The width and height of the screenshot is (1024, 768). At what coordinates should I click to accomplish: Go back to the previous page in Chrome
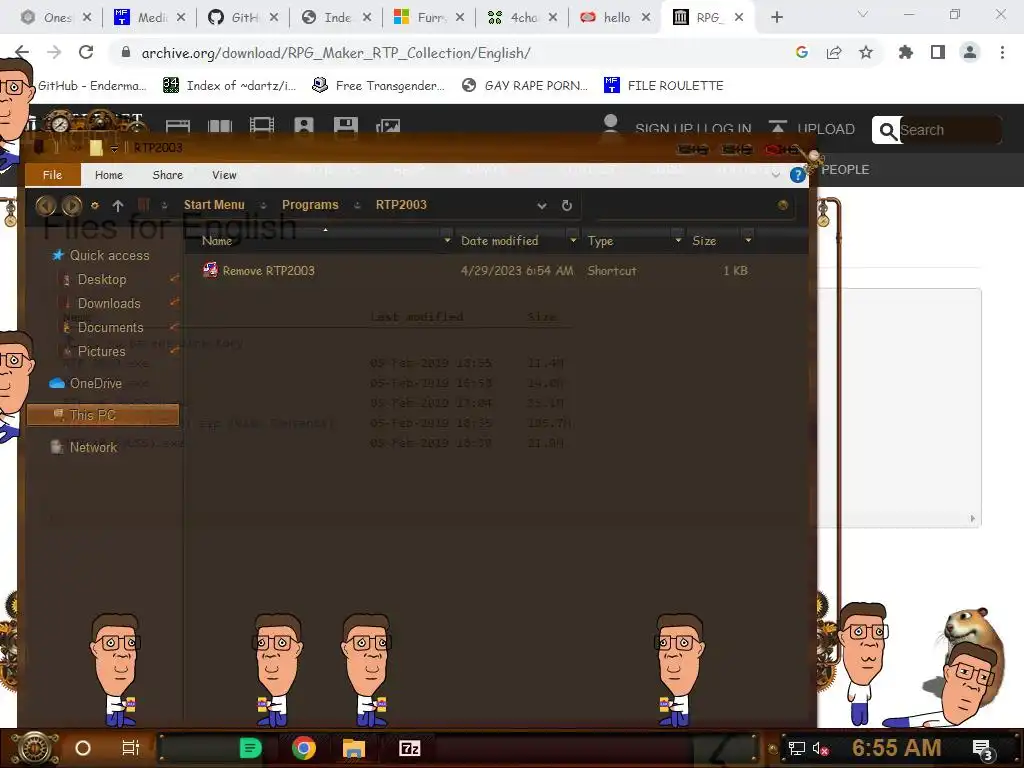tap(22, 52)
